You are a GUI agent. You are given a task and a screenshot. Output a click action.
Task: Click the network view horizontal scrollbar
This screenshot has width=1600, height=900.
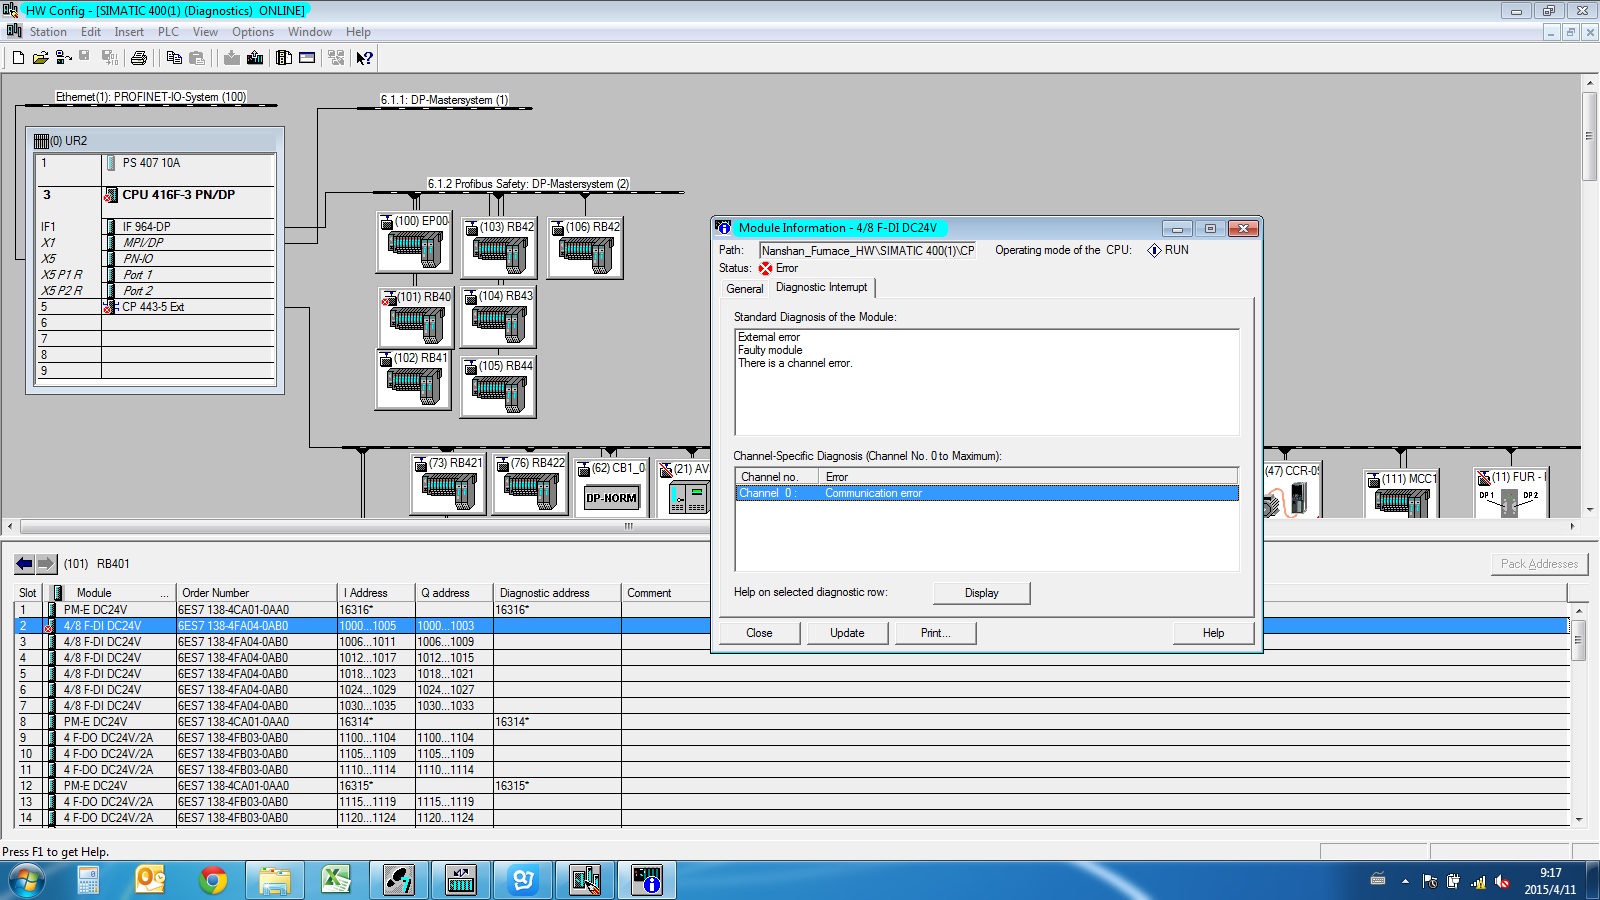790,526
